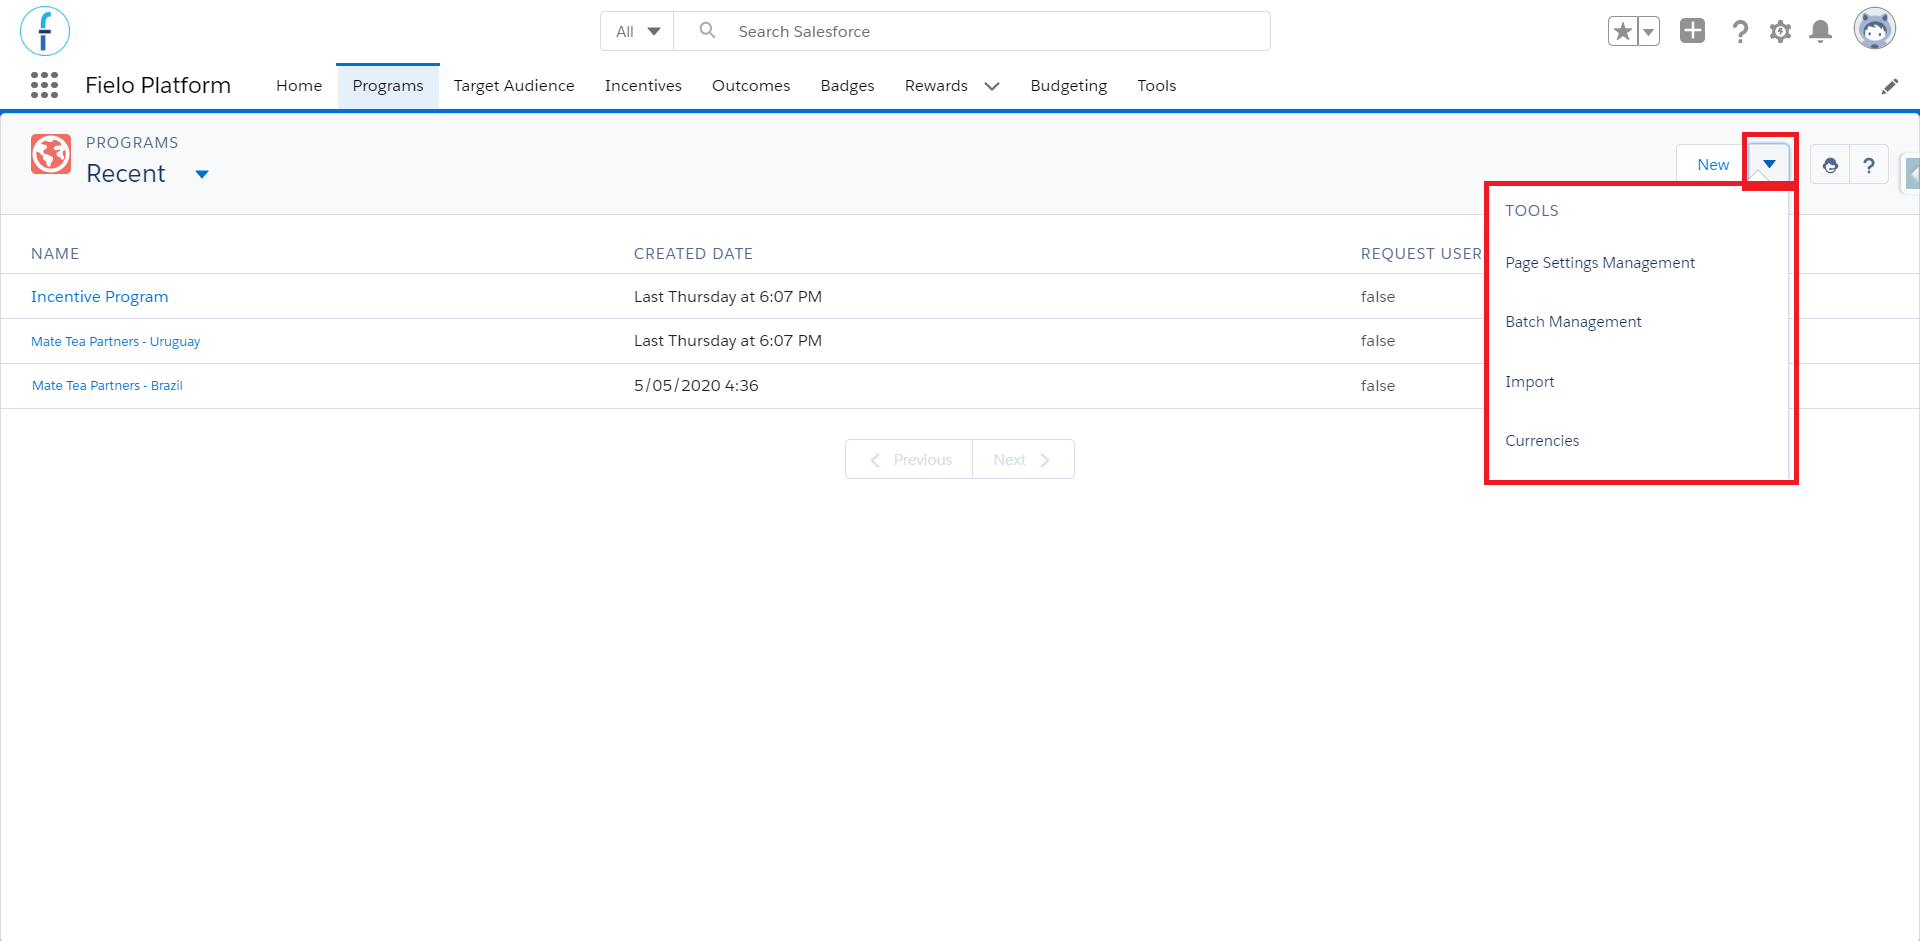Click the REQUEST USER column header

click(x=1421, y=254)
